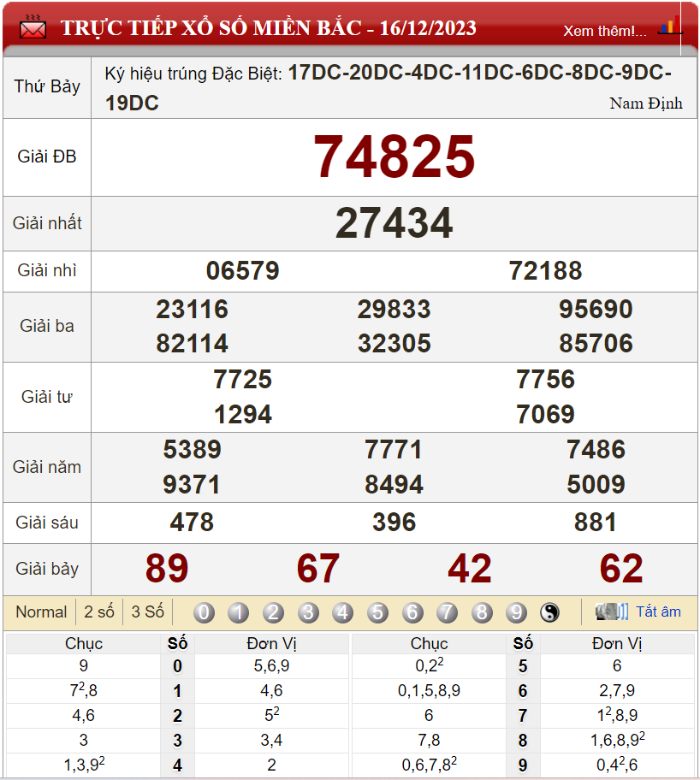This screenshot has height=780, width=700.
Task: Click the Giải bảy row label
Action: pyautogui.click(x=47, y=569)
